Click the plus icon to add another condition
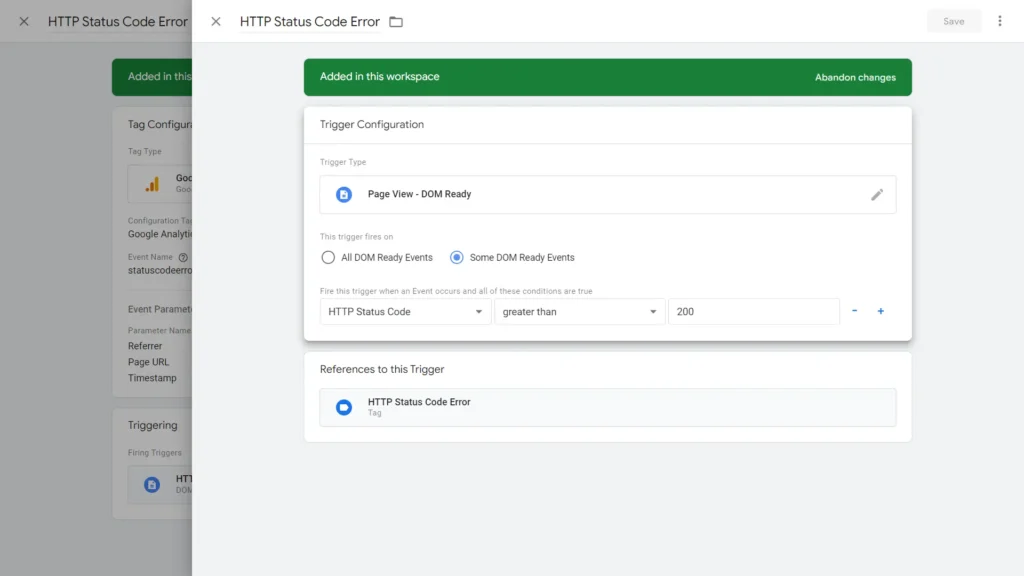Image resolution: width=1024 pixels, height=576 pixels. (x=880, y=311)
